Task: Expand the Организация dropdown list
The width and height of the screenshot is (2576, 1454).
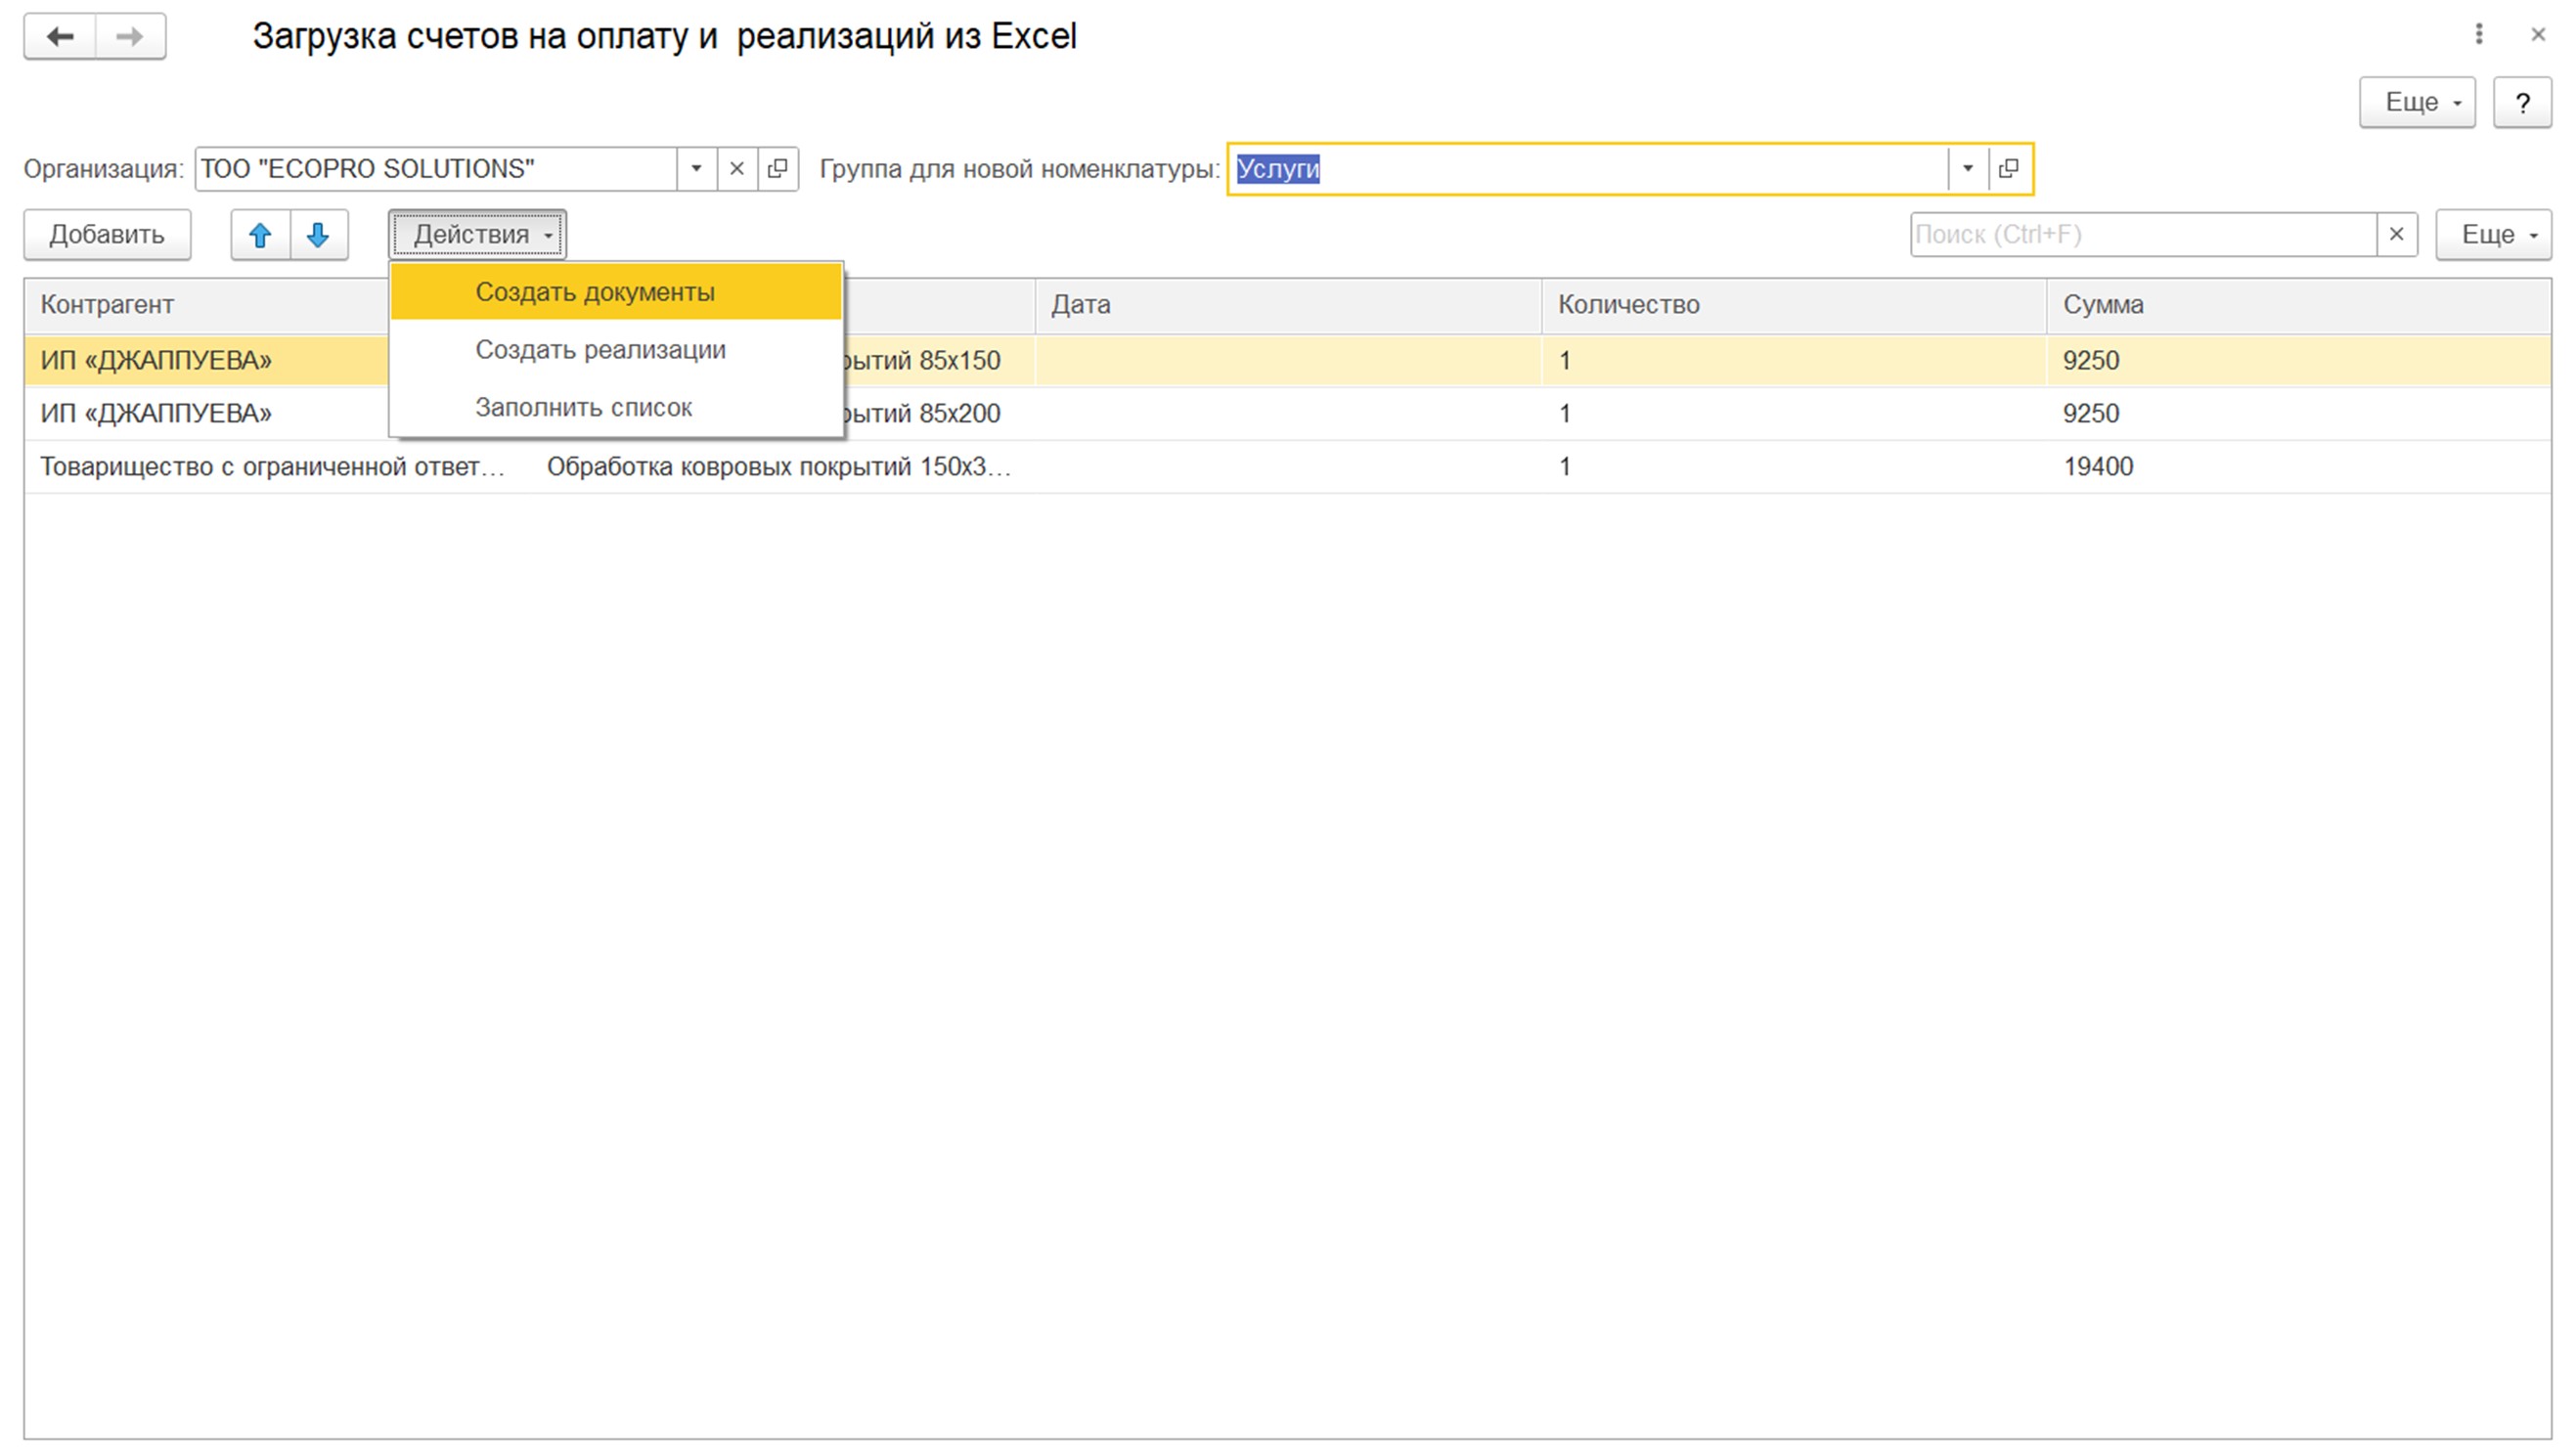Action: [697, 169]
